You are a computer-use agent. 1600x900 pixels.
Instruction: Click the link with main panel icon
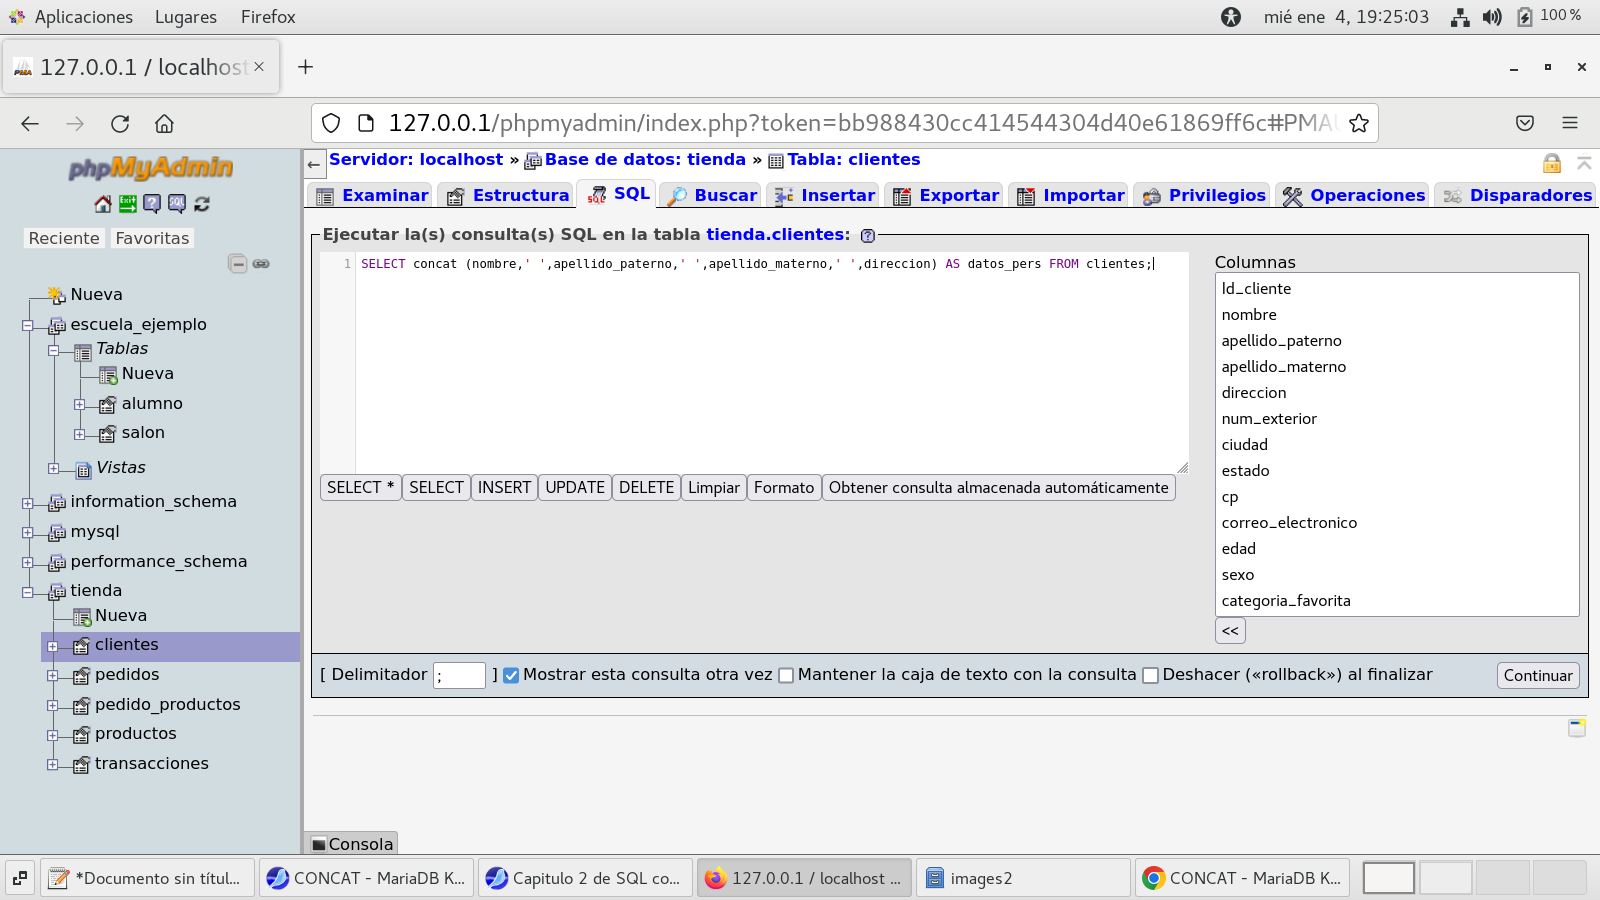click(261, 264)
